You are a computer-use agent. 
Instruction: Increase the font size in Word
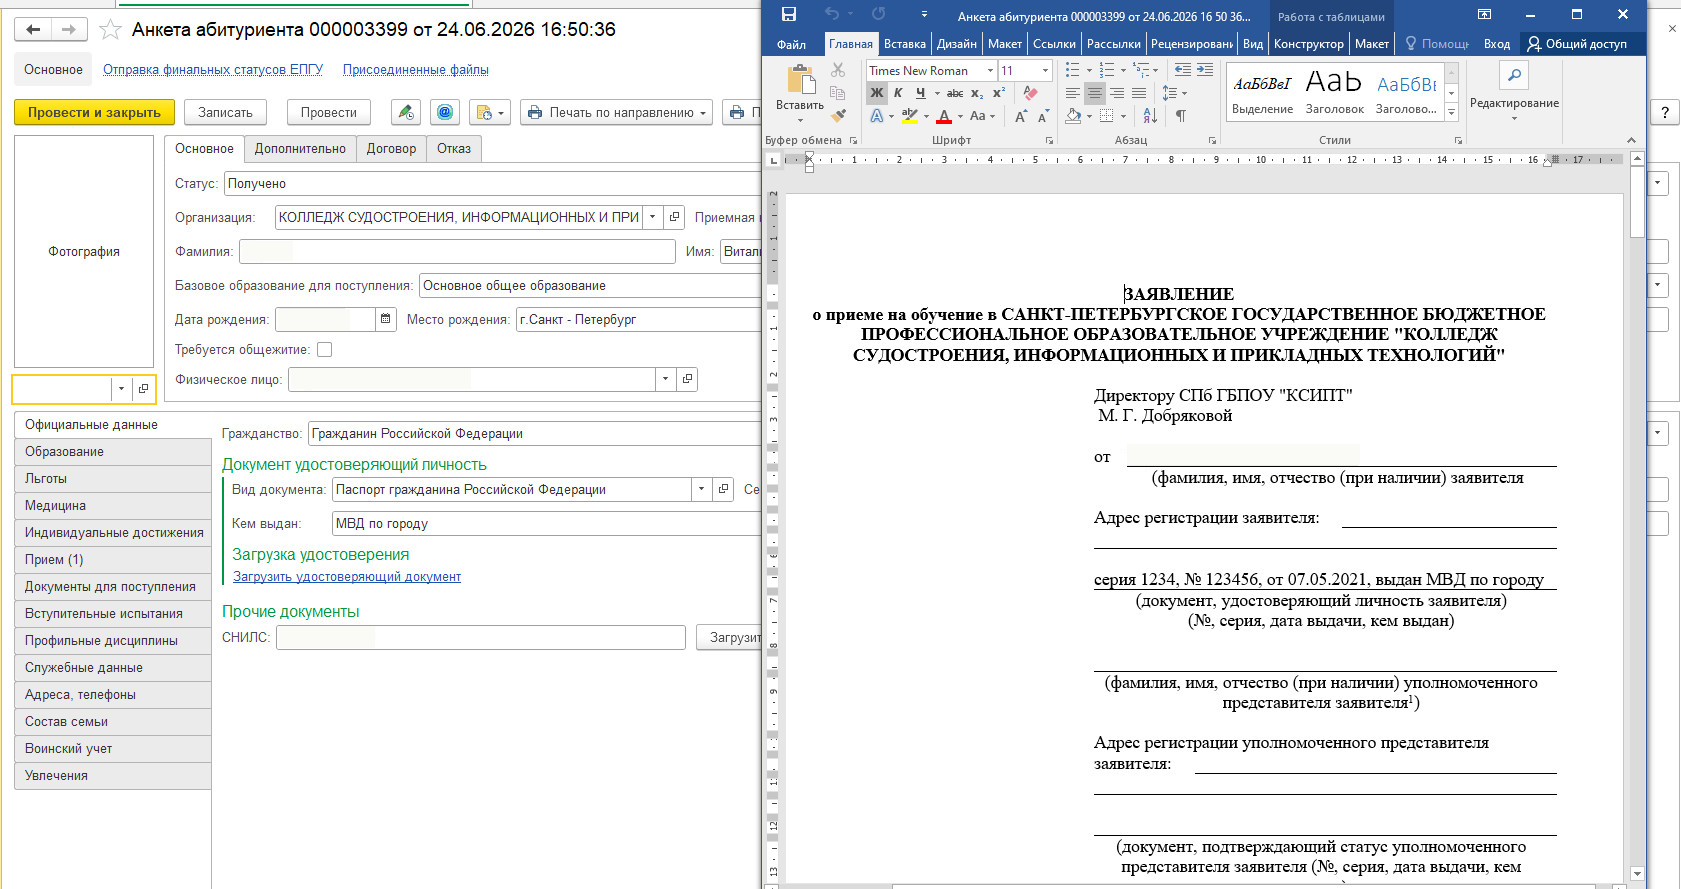pyautogui.click(x=1021, y=116)
